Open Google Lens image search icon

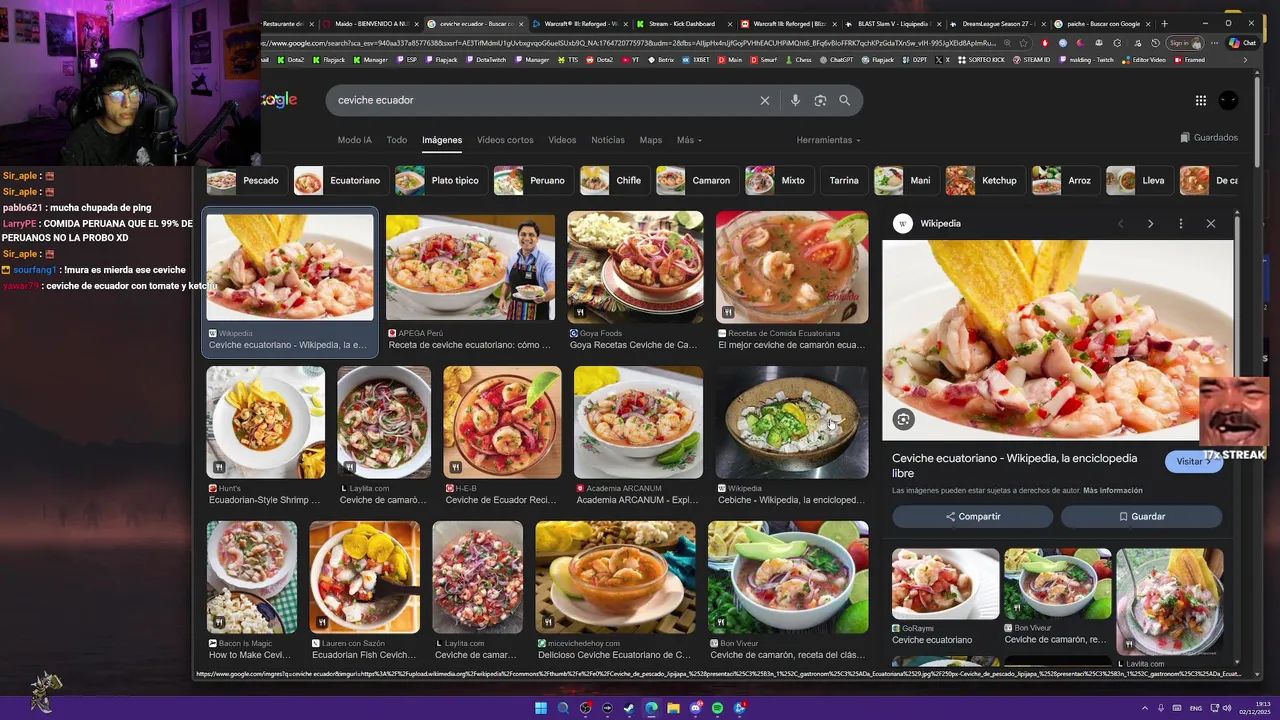[x=820, y=100]
